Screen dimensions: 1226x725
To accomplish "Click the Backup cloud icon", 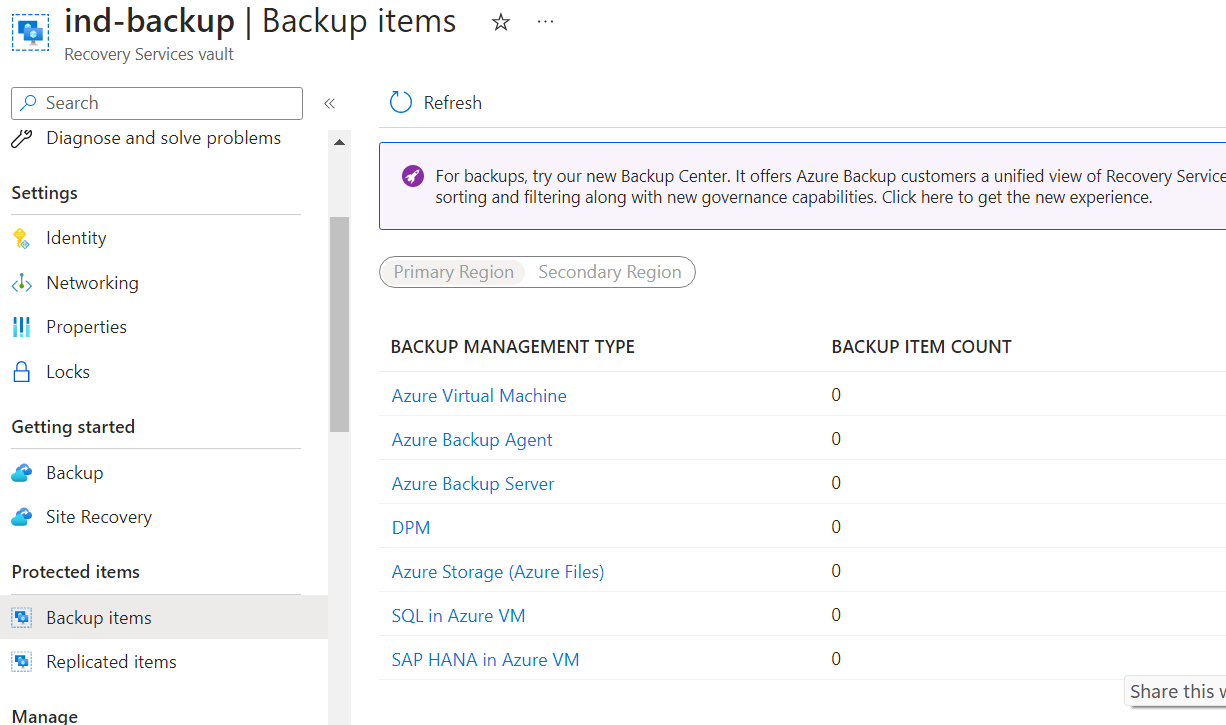I will tap(21, 473).
